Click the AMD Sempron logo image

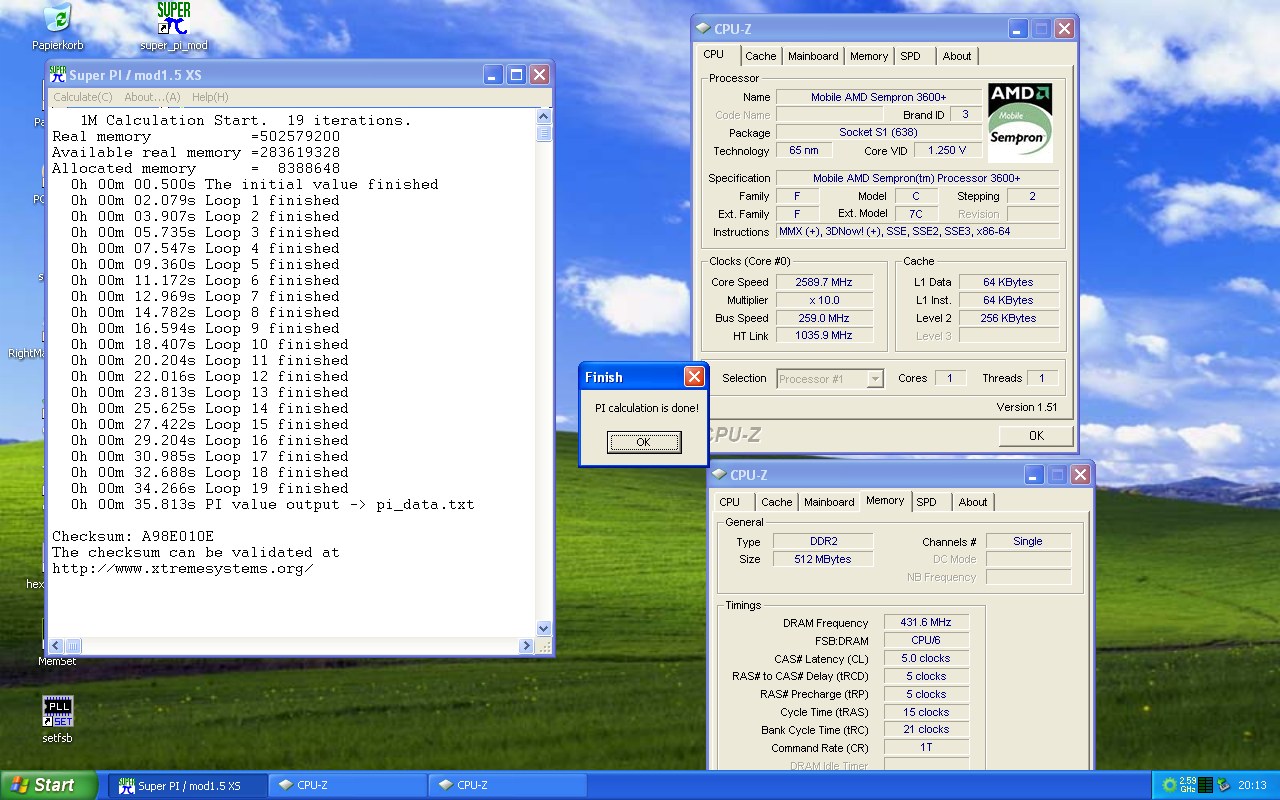pos(1020,122)
